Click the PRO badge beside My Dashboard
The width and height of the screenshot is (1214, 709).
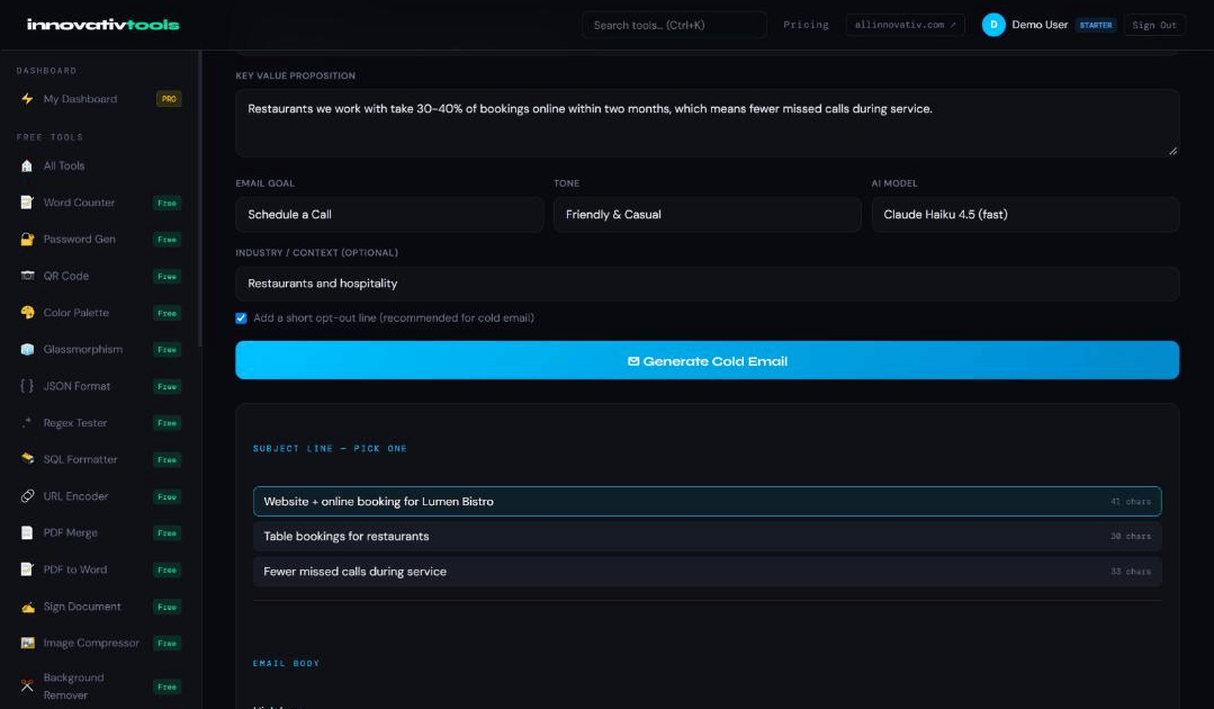tap(169, 99)
